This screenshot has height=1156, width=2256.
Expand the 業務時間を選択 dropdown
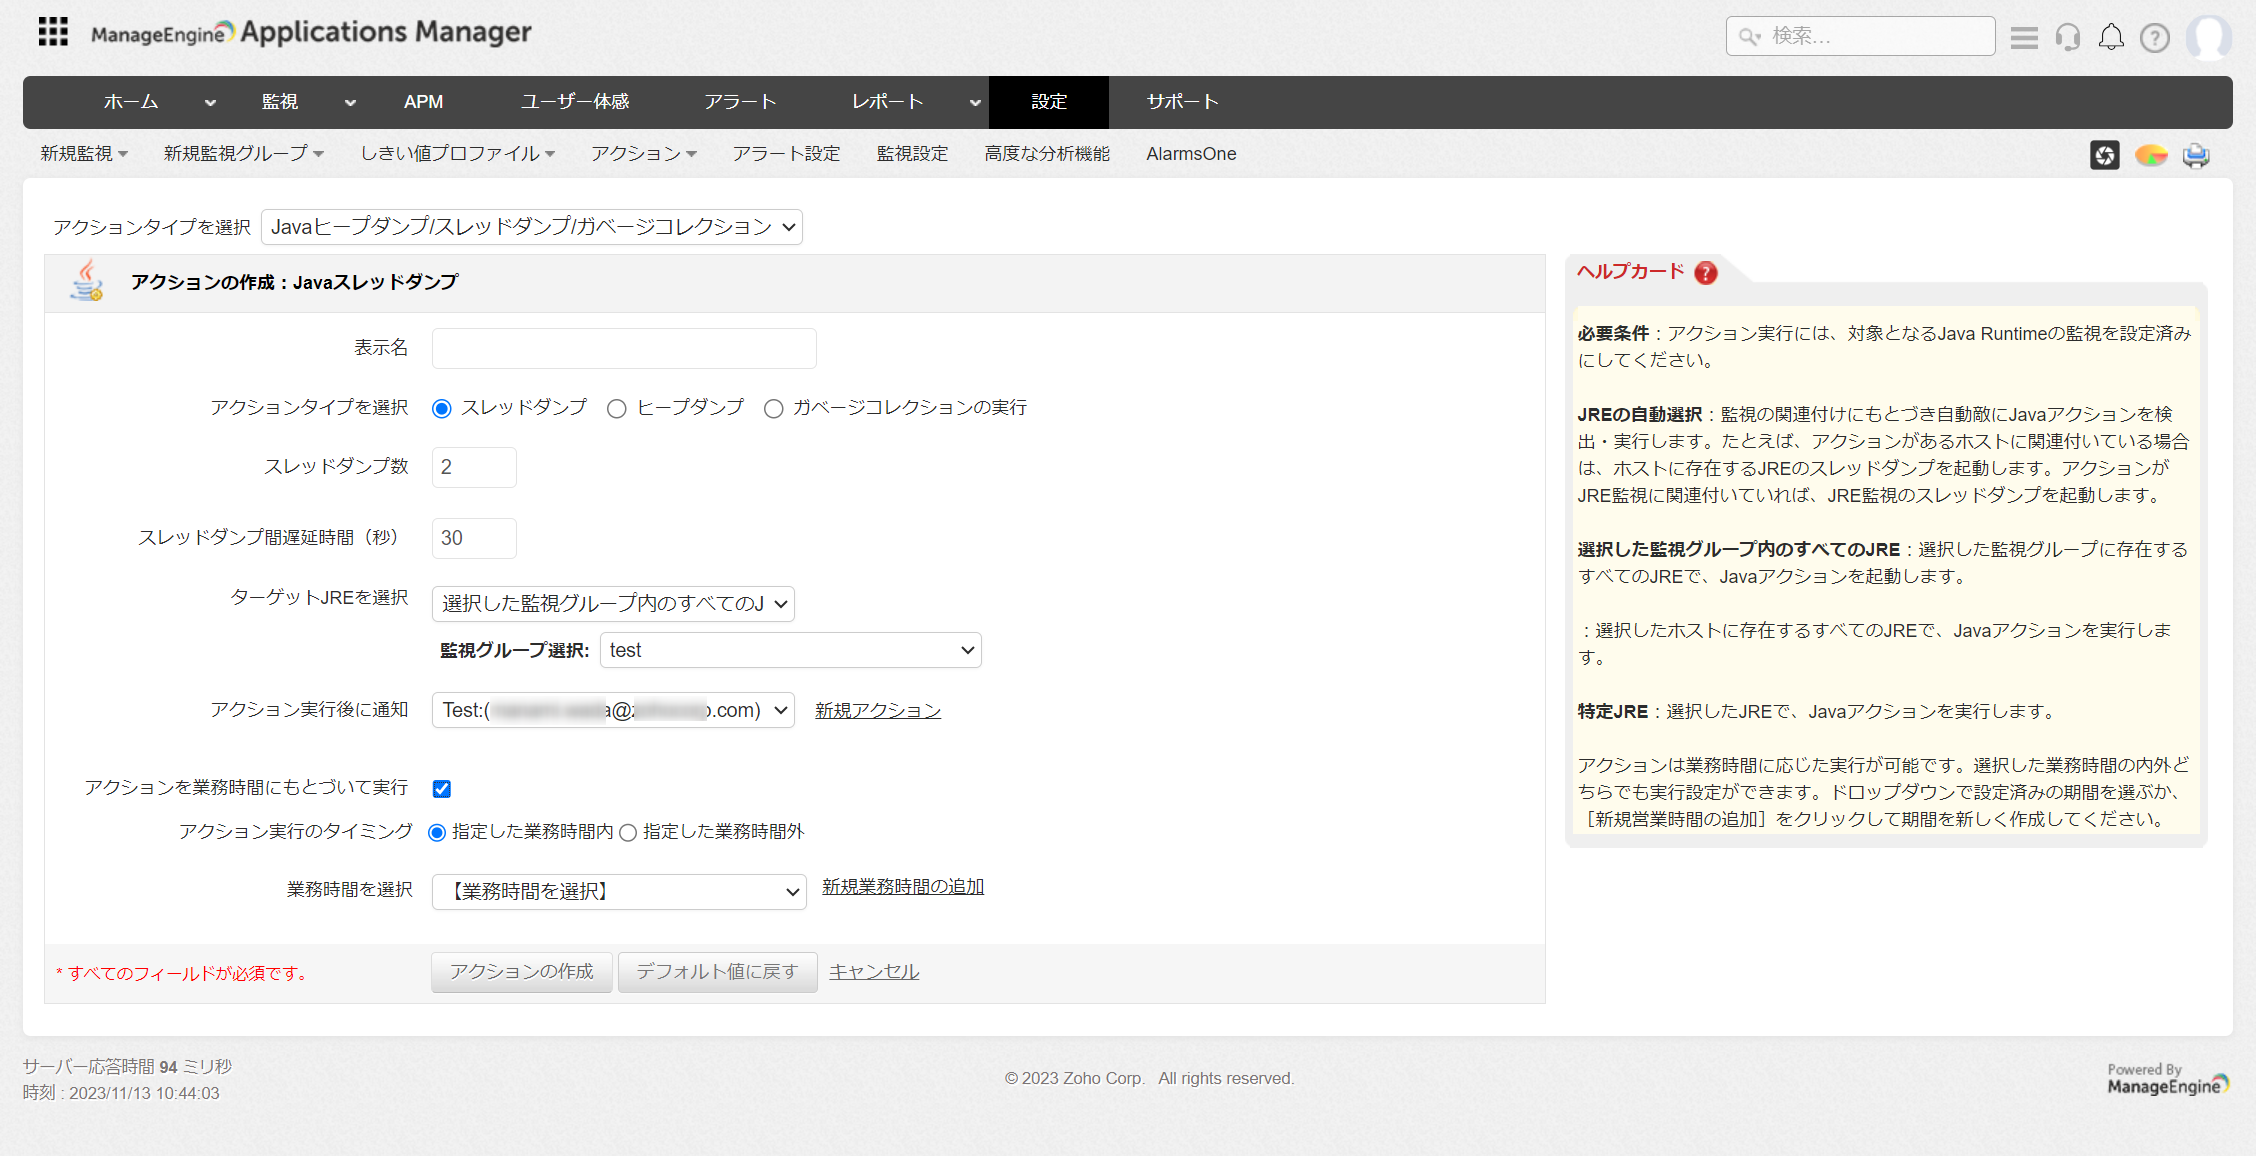pos(619,891)
